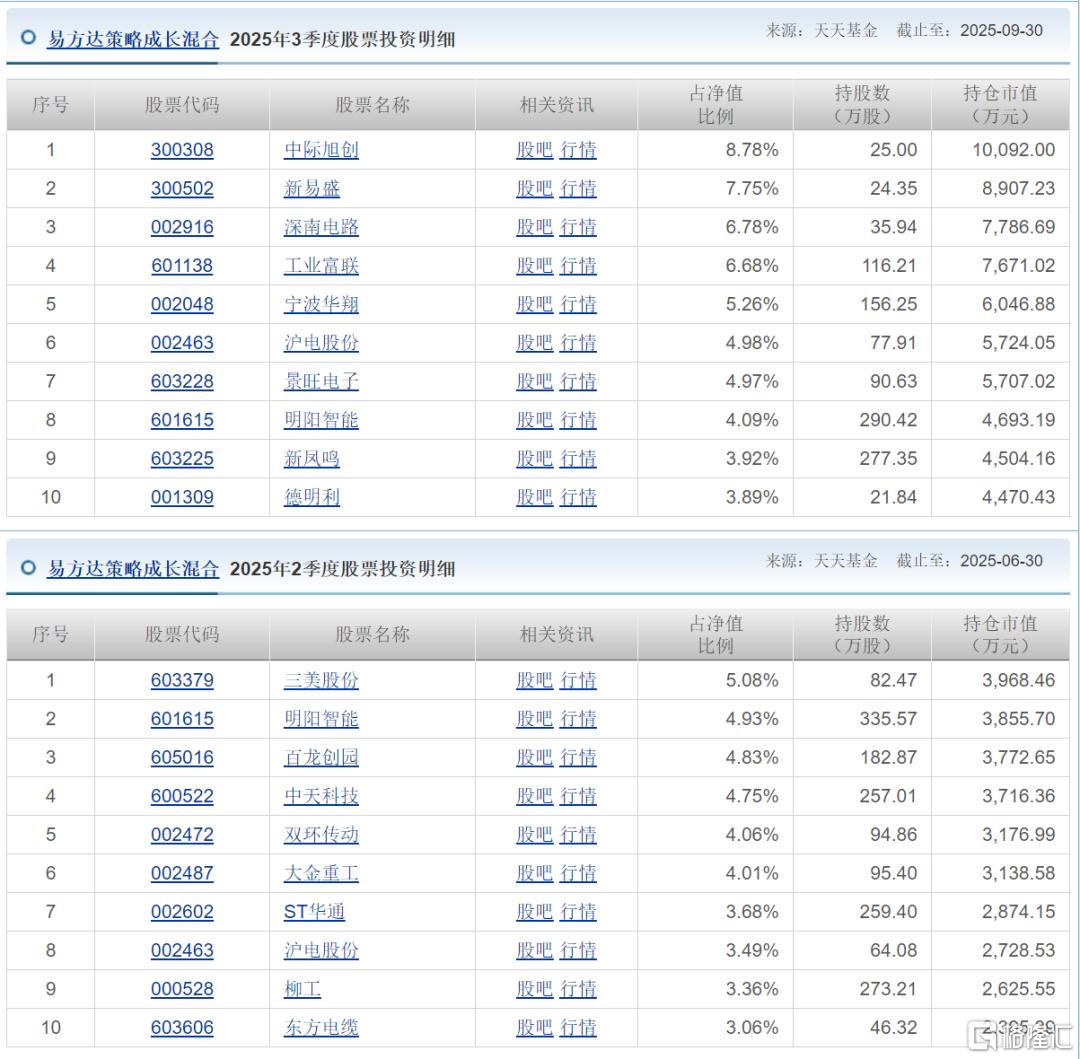The image size is (1080, 1059).
Task: Open the Q2 易方达策略成长混合 fund title link
Action: pos(133,569)
